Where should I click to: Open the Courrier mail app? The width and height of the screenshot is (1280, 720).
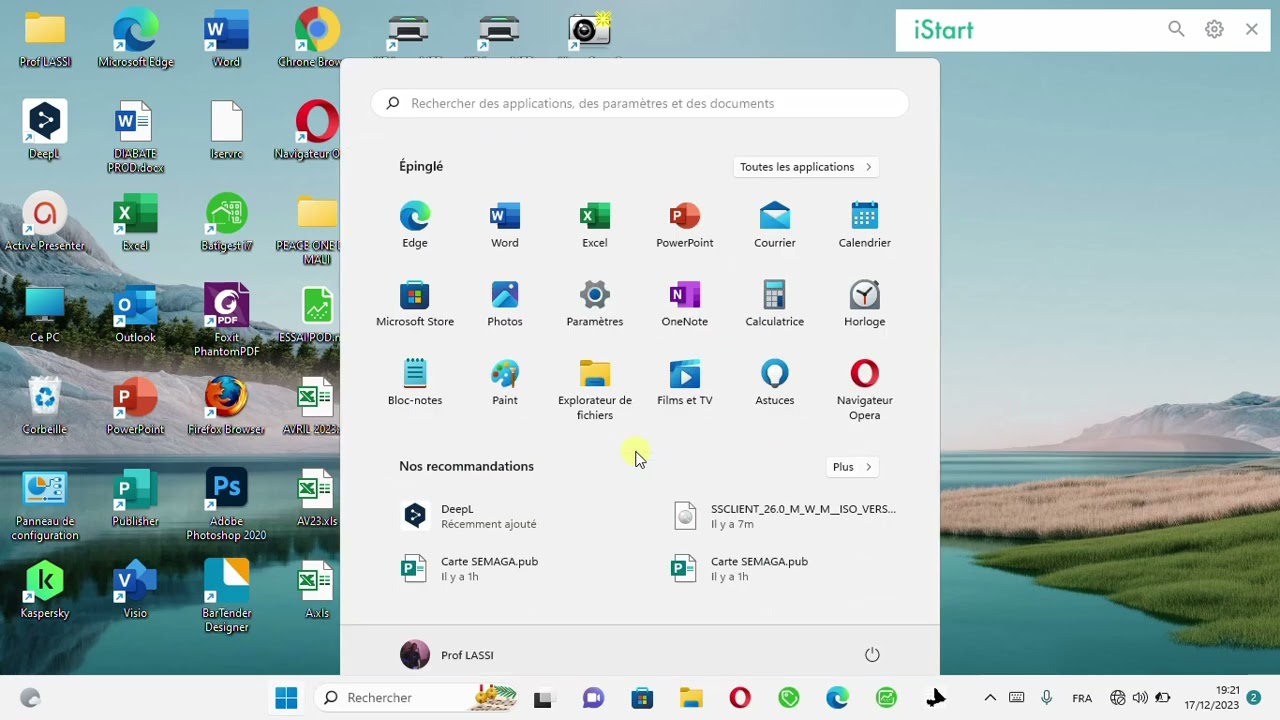coord(774,225)
